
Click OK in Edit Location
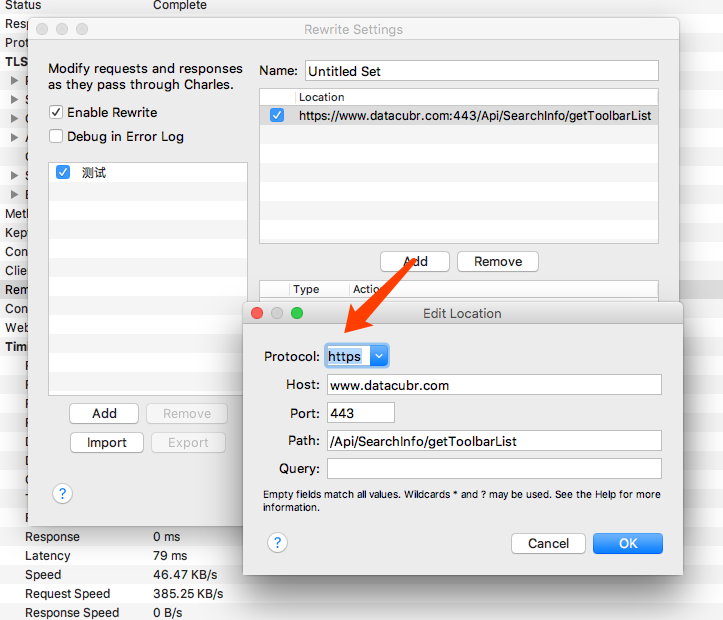pos(628,543)
